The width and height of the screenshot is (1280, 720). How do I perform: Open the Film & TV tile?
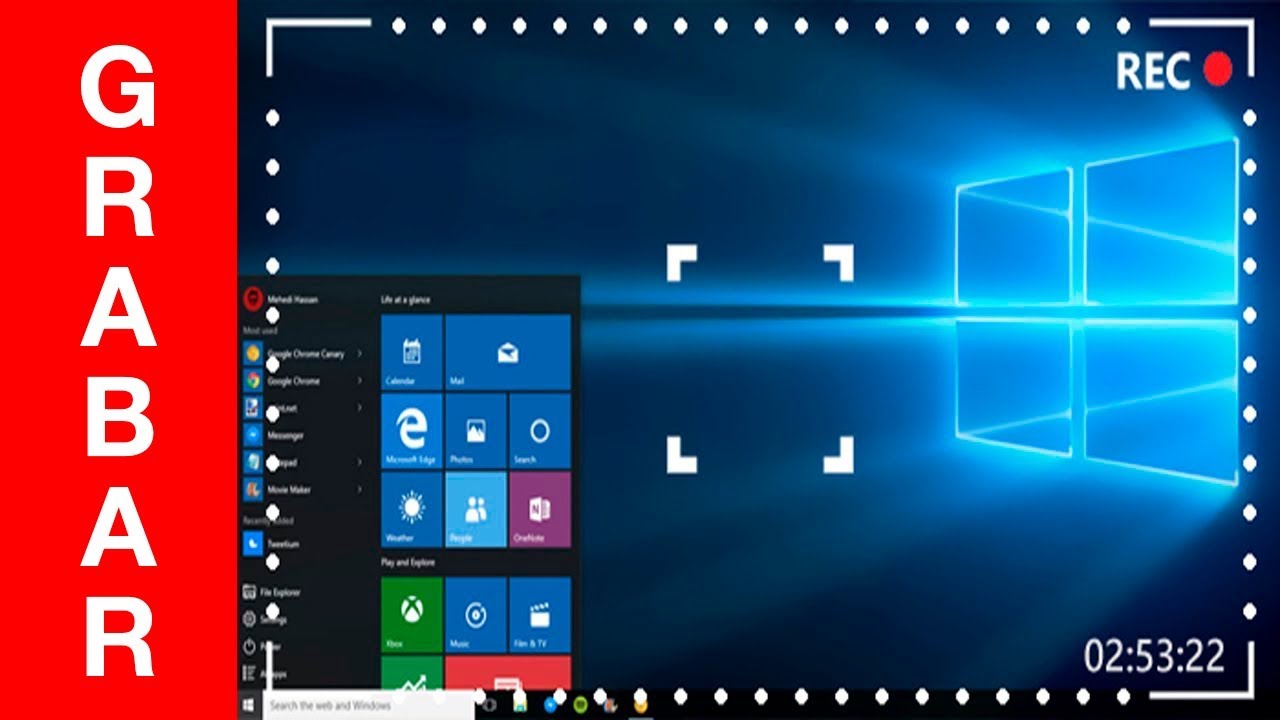(x=540, y=615)
